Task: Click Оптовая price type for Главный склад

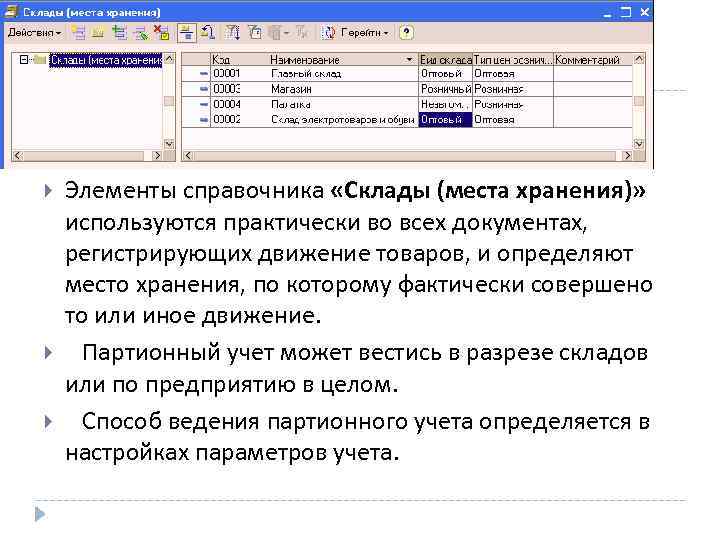Action: (x=513, y=73)
